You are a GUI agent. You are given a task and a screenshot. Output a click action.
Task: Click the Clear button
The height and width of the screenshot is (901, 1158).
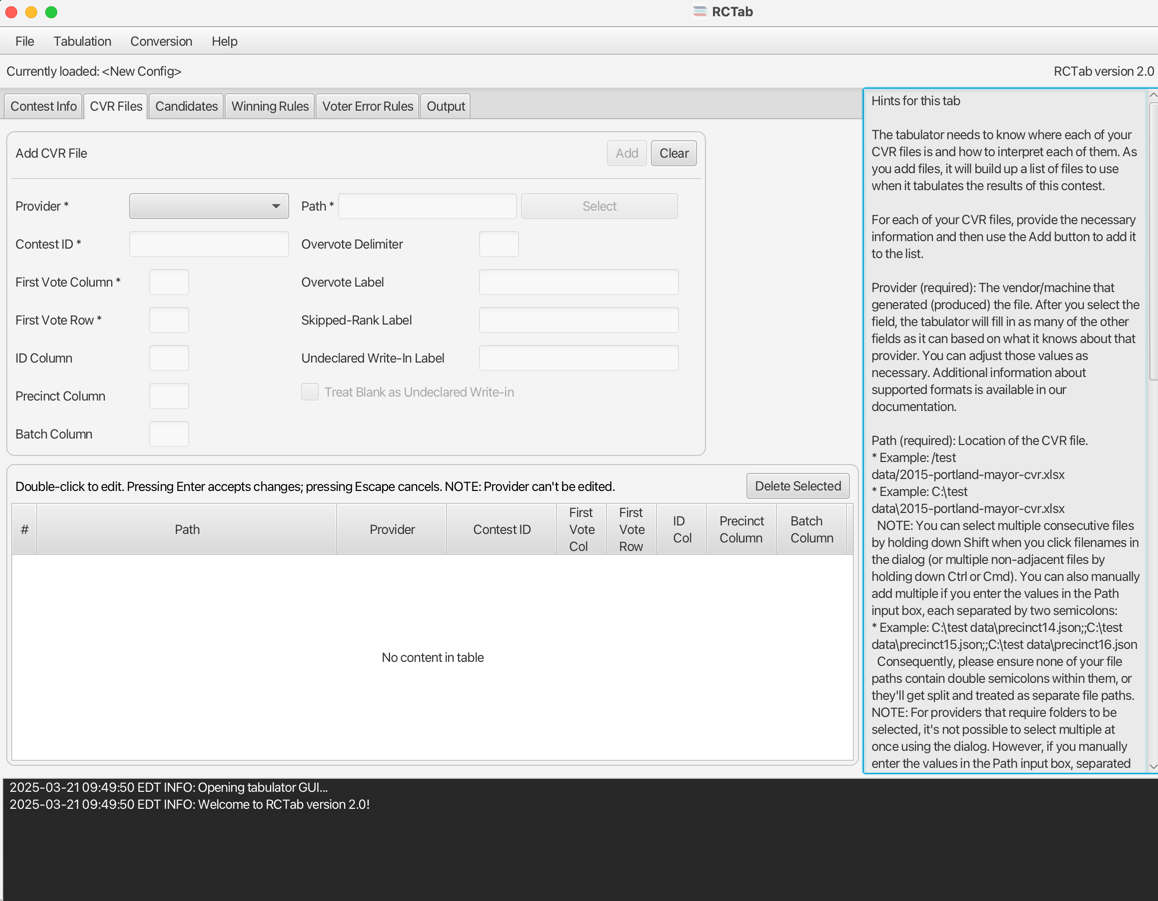[674, 153]
